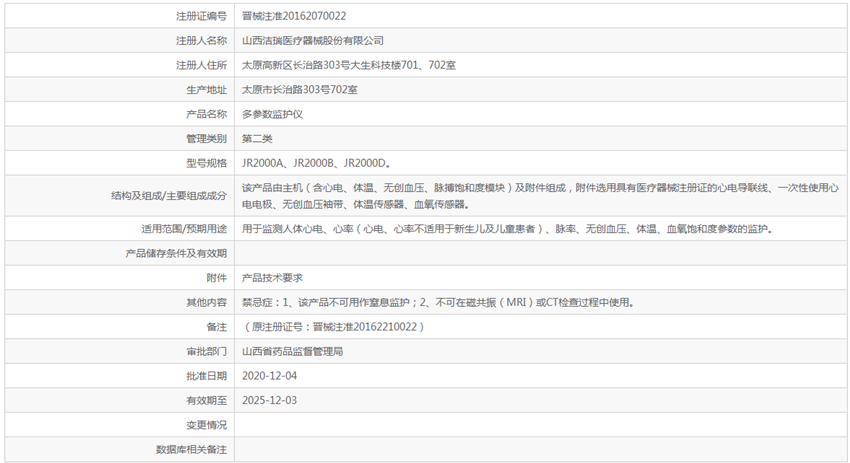Click the label 审批部门
Viewport: 850px width, 463px height.
click(207, 351)
